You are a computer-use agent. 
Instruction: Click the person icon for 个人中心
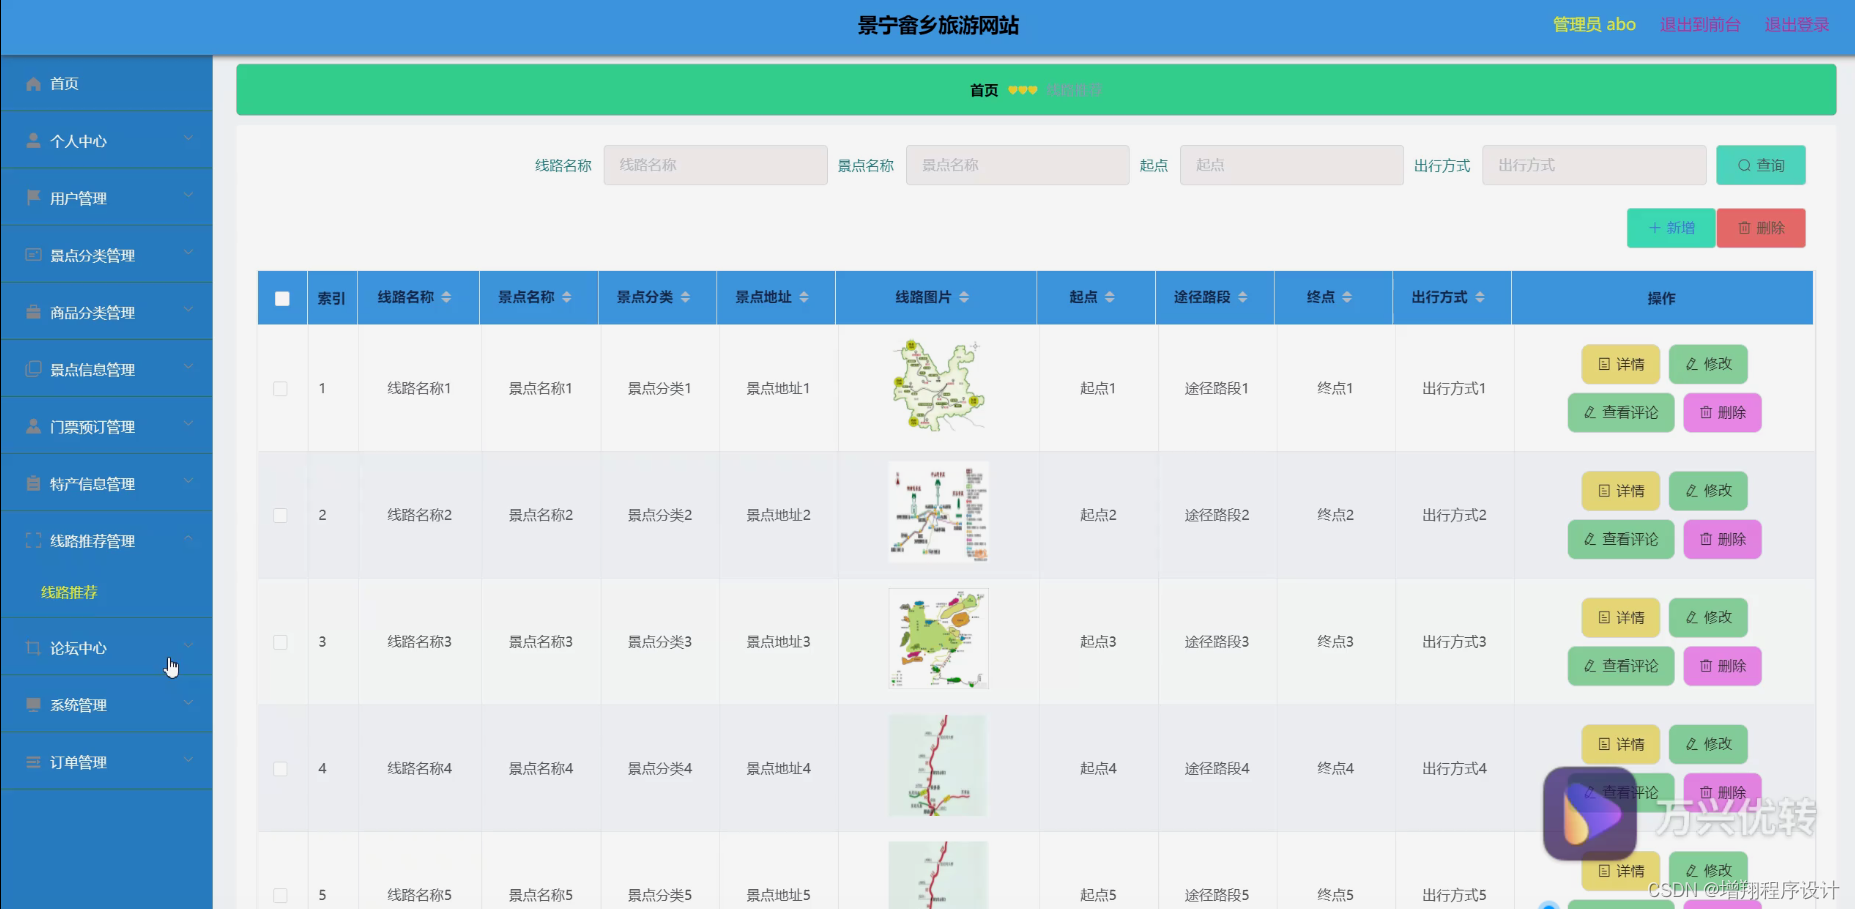point(33,141)
